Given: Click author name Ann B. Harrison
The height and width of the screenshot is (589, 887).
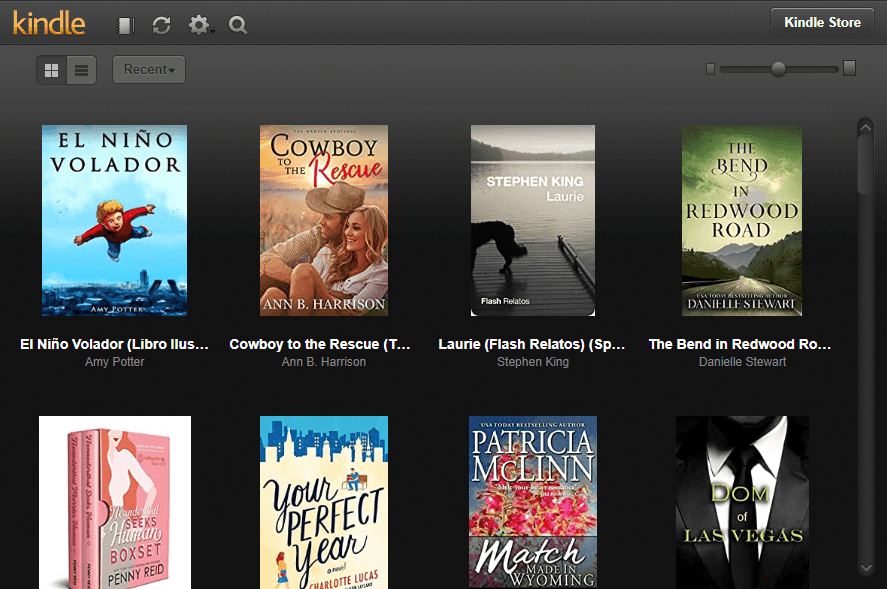Looking at the screenshot, I should pyautogui.click(x=324, y=362).
